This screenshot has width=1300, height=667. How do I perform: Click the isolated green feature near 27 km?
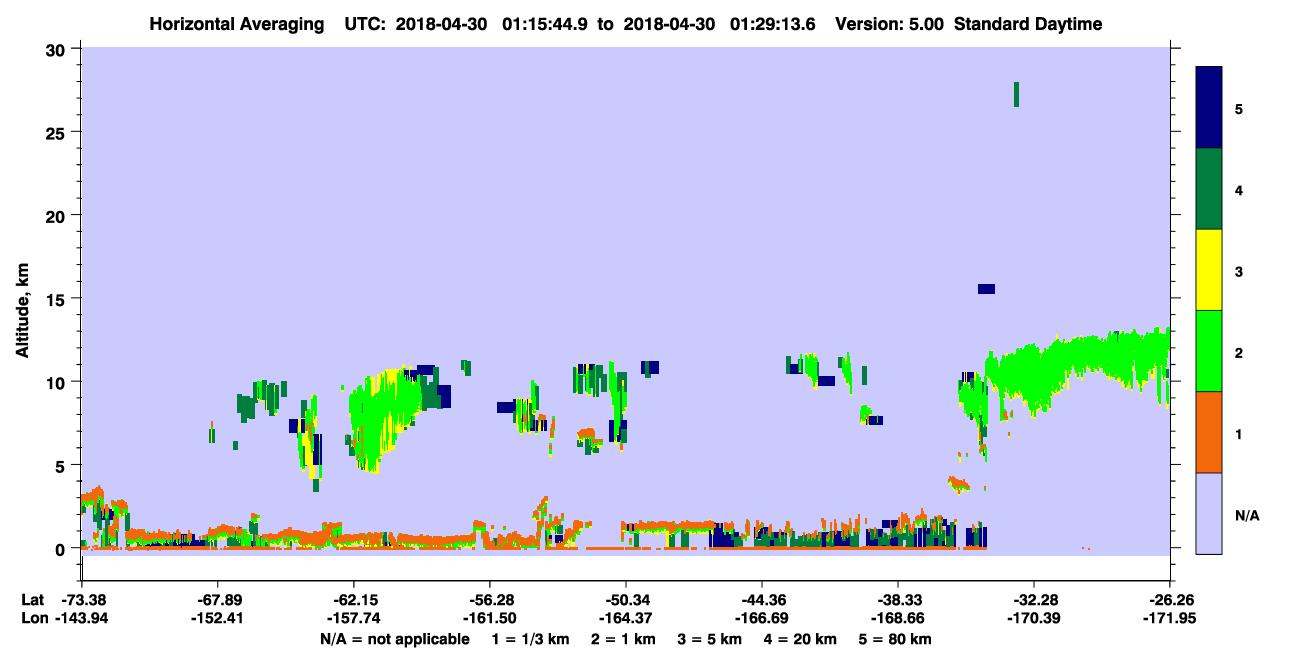pyautogui.click(x=1017, y=94)
